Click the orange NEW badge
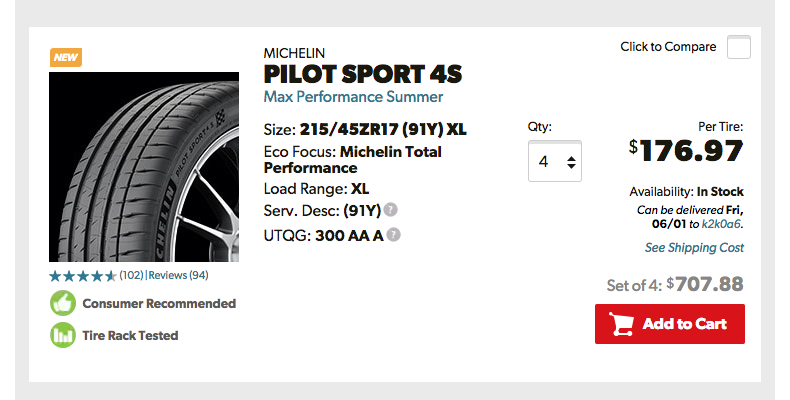Viewport: 790px width, 400px height. click(x=66, y=57)
